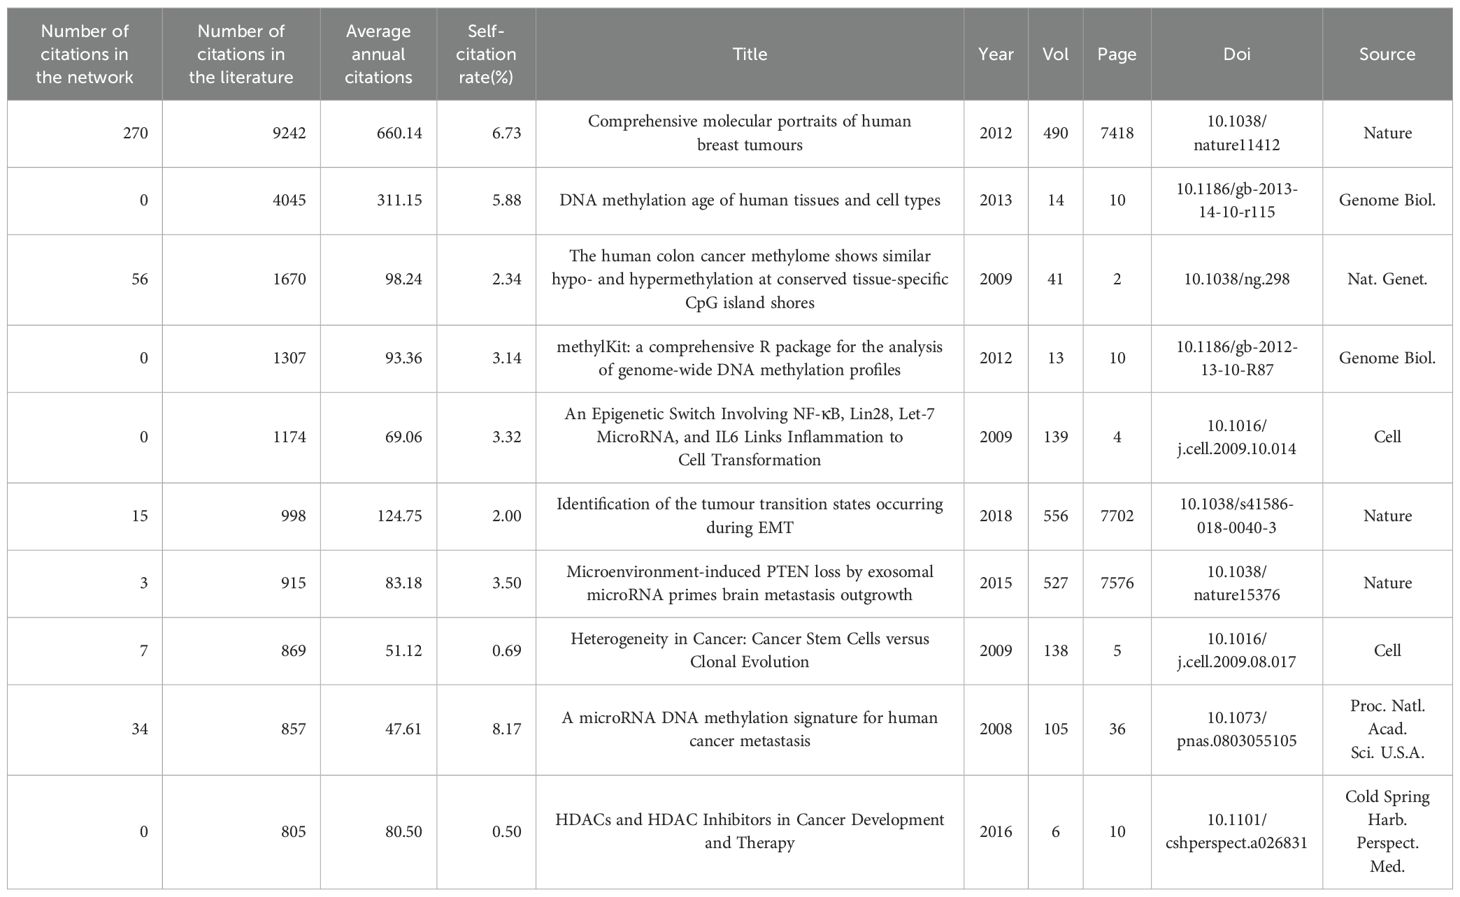Click year 2018 cell
This screenshot has height=897, width=1460.
(996, 516)
